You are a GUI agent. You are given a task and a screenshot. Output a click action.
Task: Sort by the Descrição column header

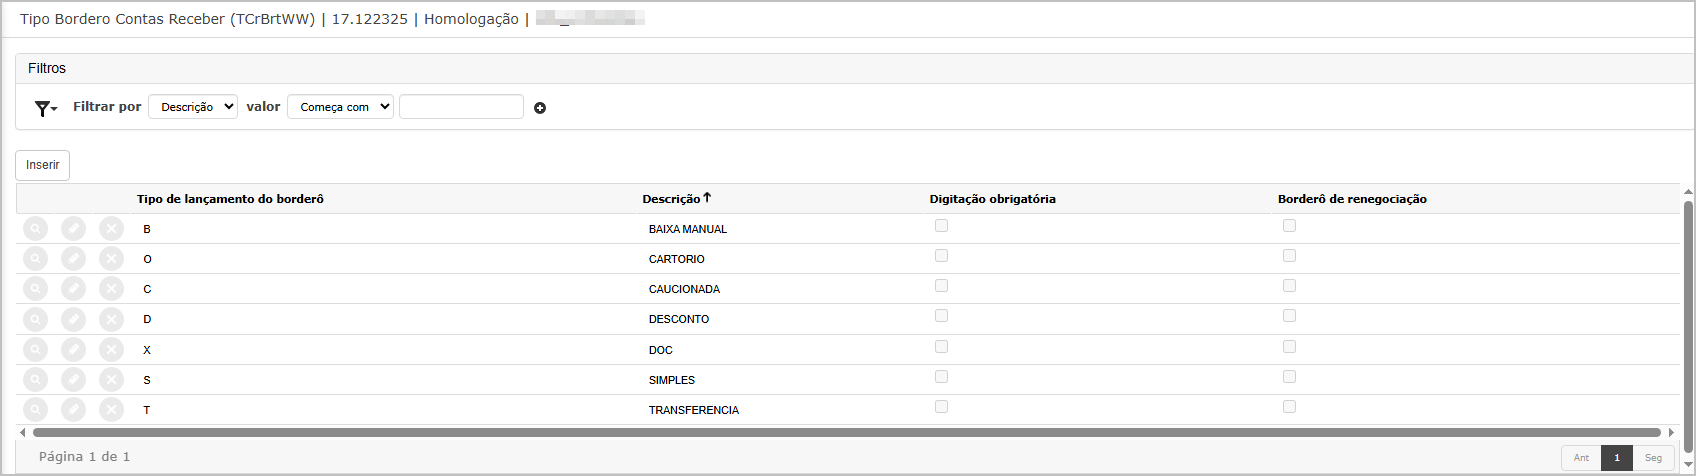[x=672, y=199]
